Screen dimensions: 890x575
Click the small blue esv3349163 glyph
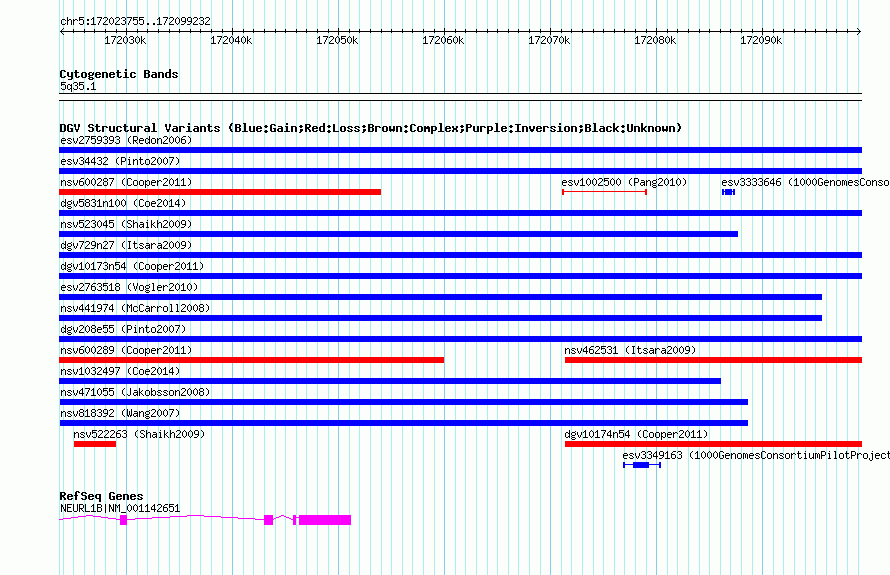642,465
